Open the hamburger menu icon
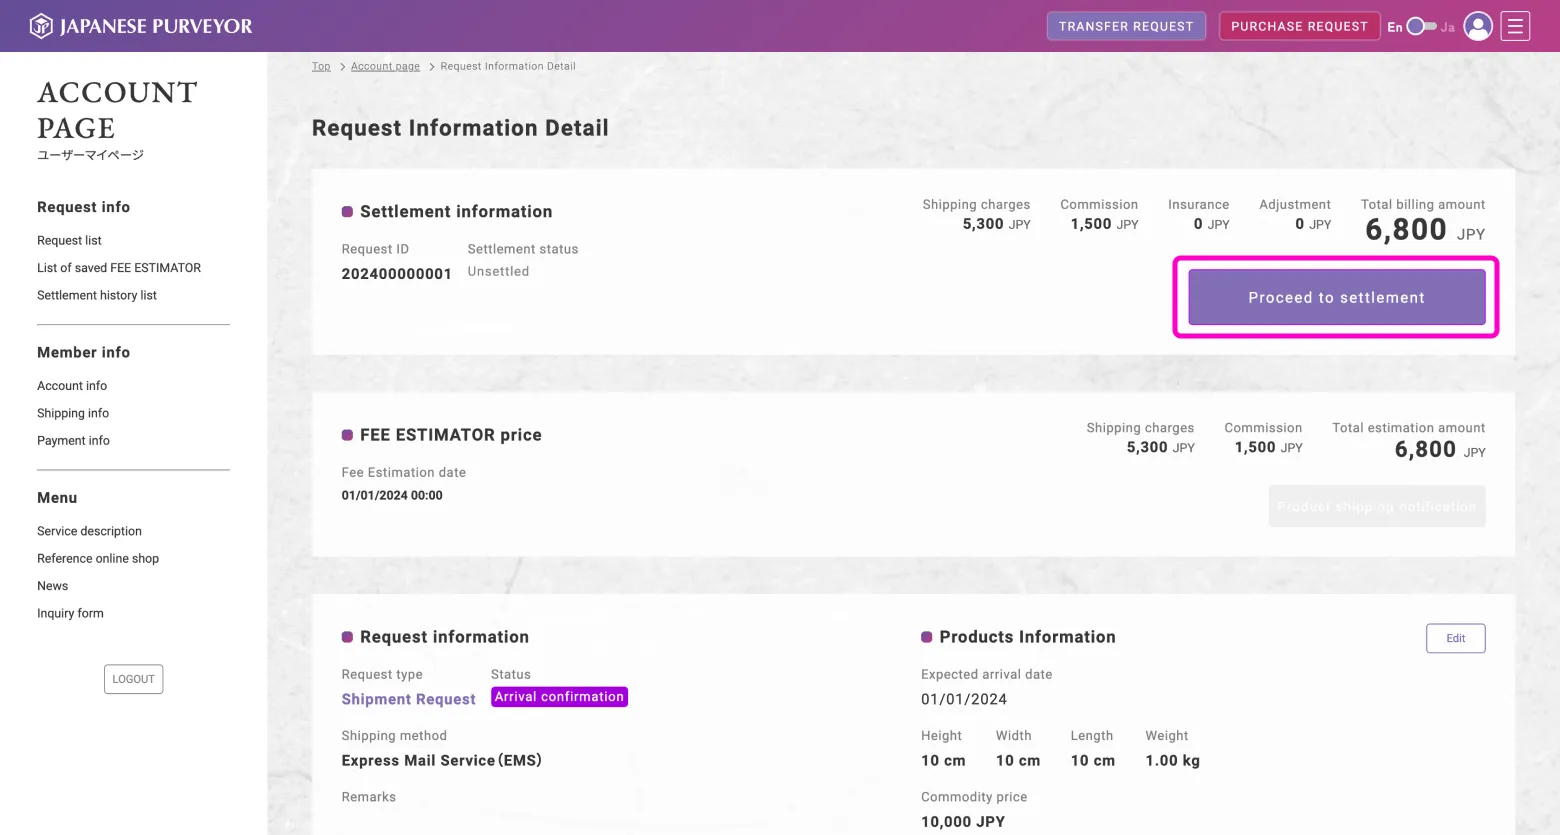 coord(1515,26)
